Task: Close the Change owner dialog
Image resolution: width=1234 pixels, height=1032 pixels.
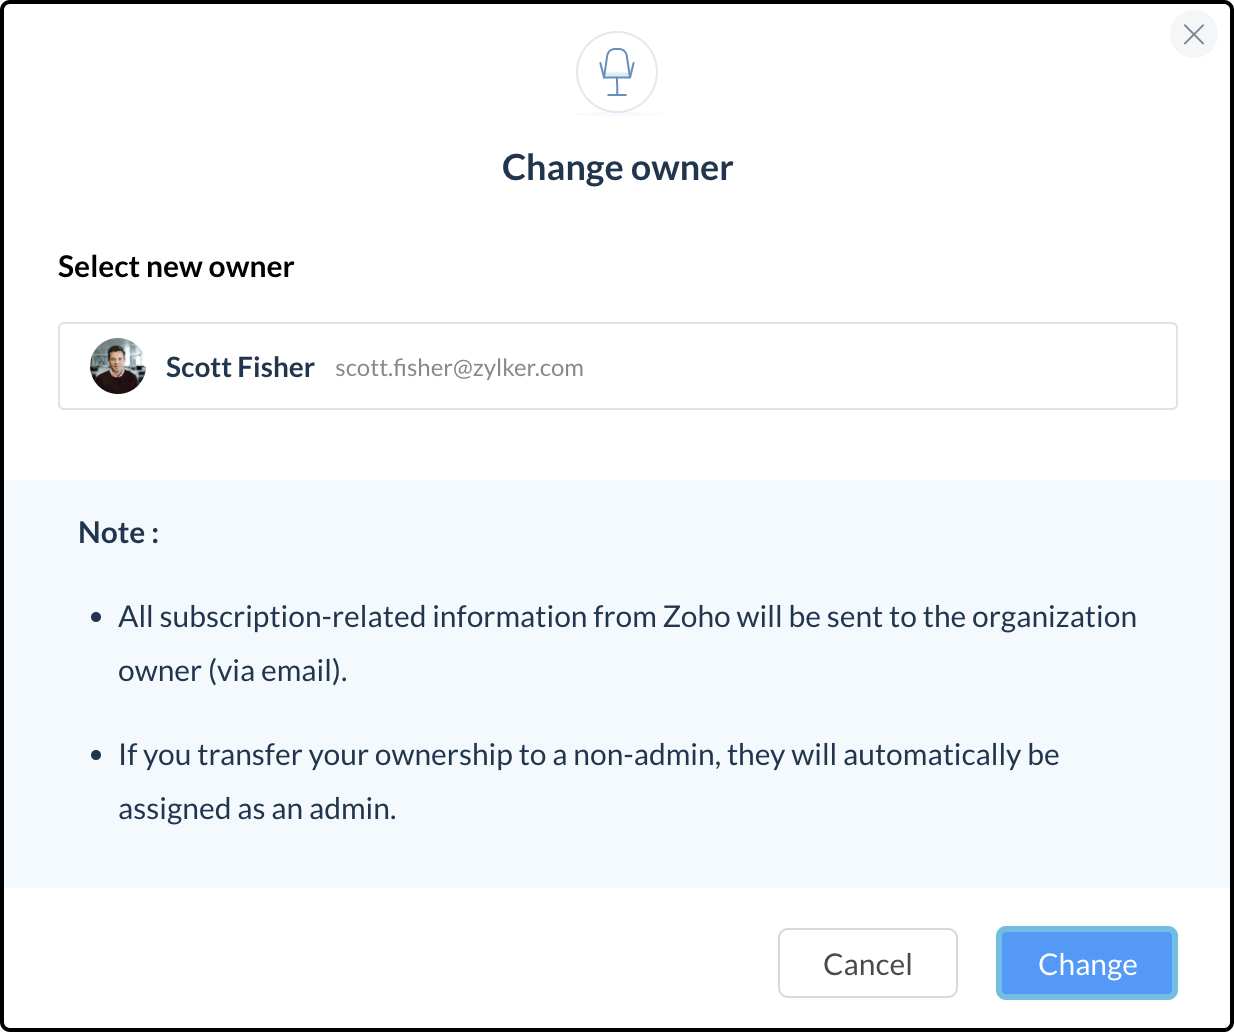Action: click(x=1193, y=35)
